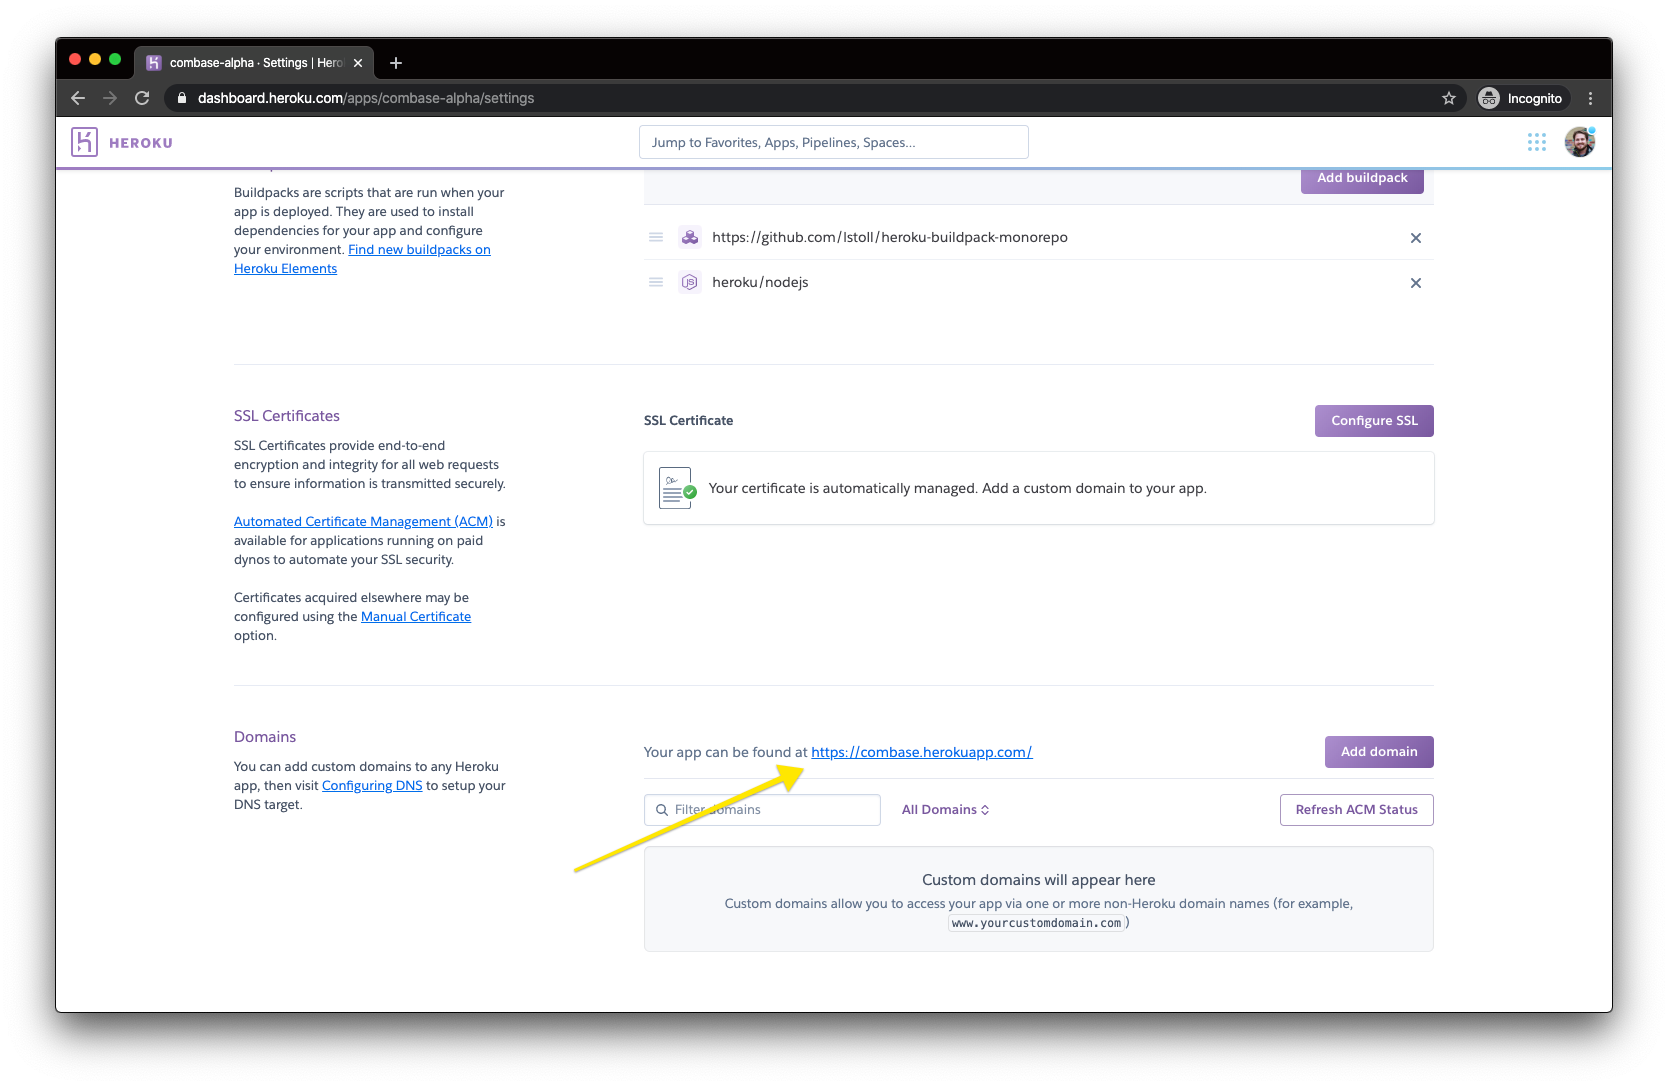Click the Add domain button
This screenshot has width=1668, height=1086.
(1379, 752)
